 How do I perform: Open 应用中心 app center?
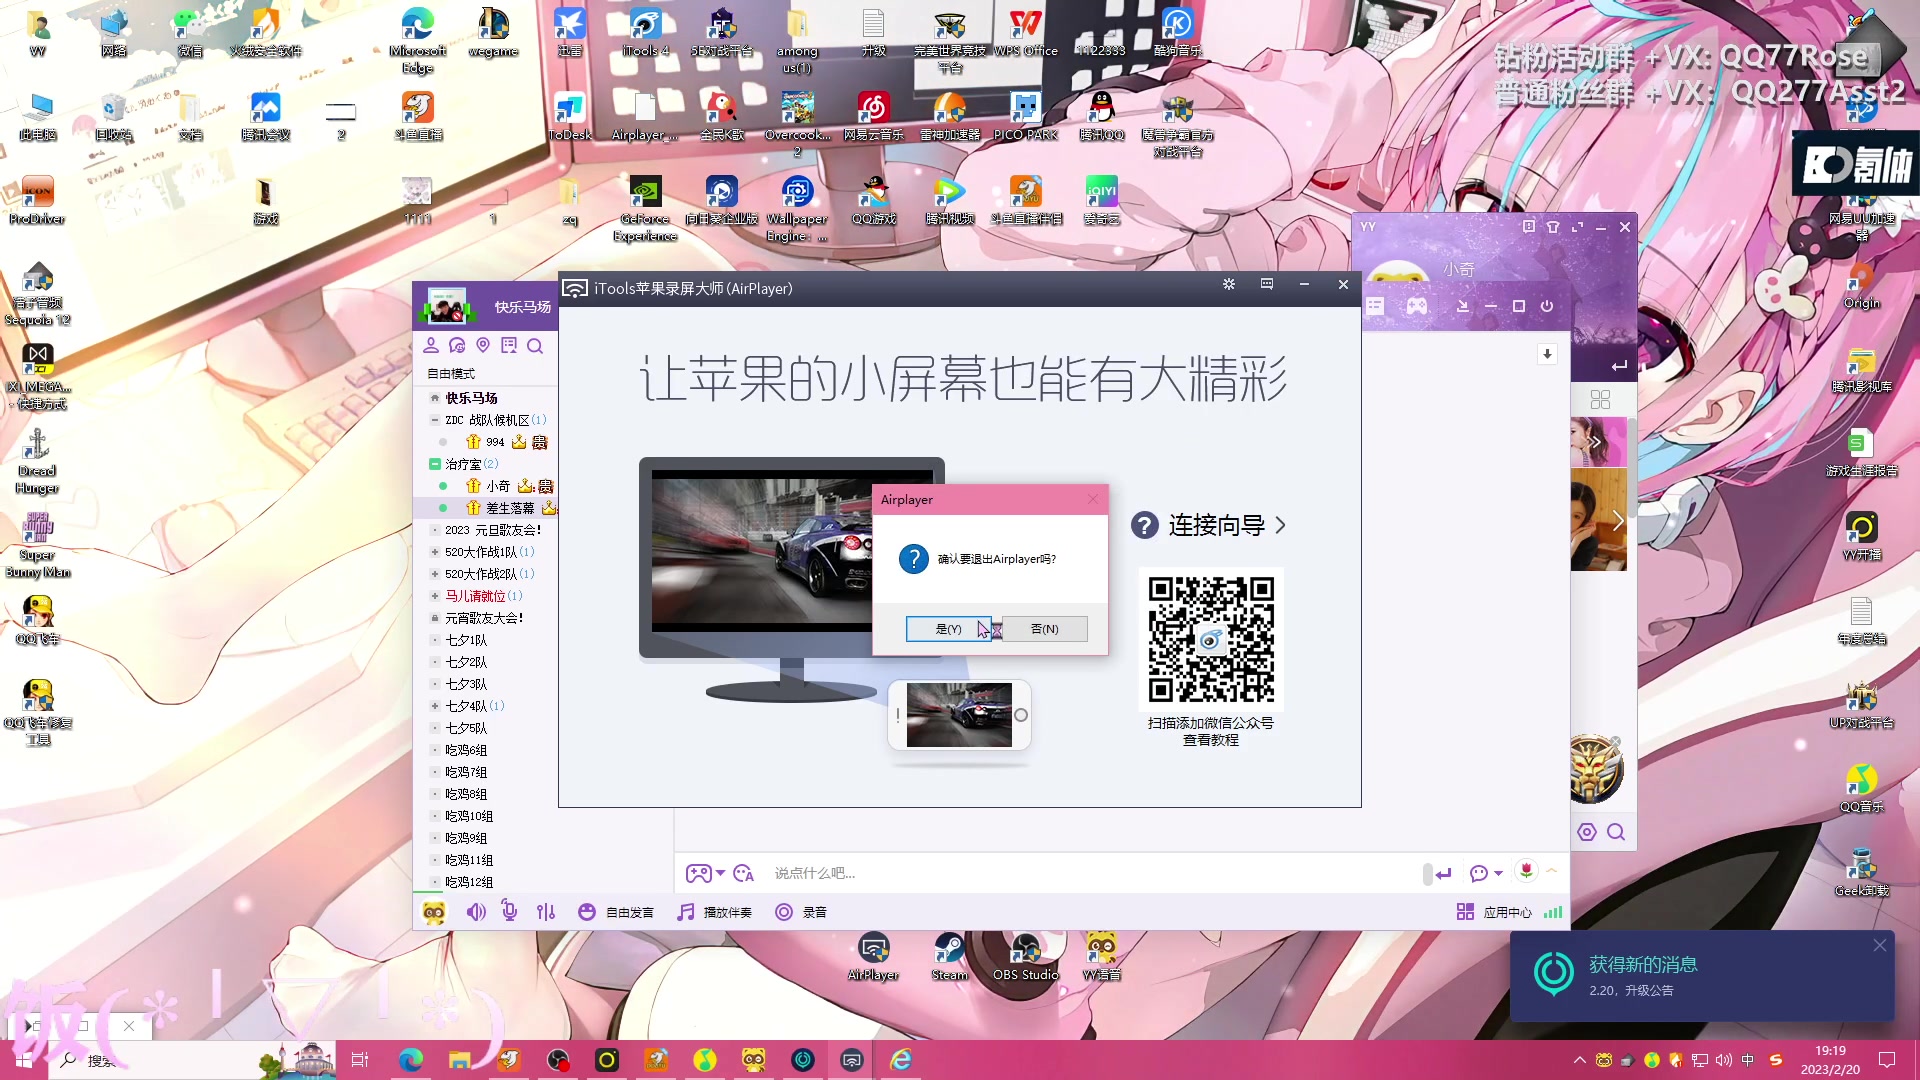point(1494,912)
